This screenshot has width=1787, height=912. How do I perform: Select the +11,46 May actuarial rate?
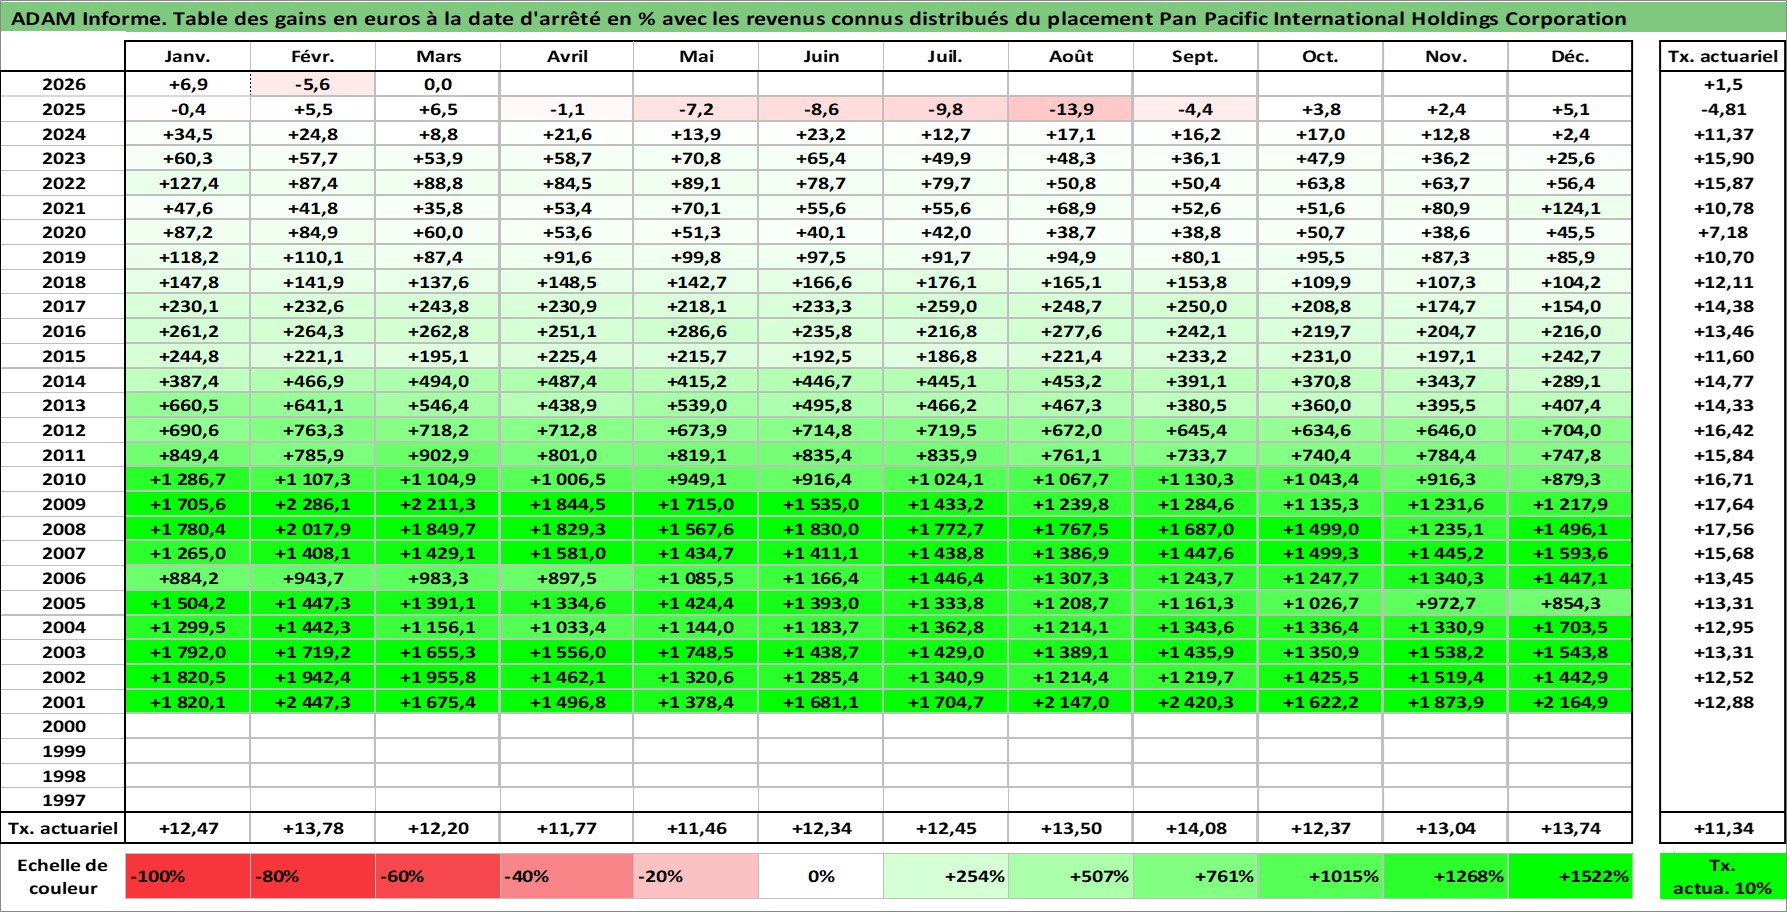coord(696,828)
